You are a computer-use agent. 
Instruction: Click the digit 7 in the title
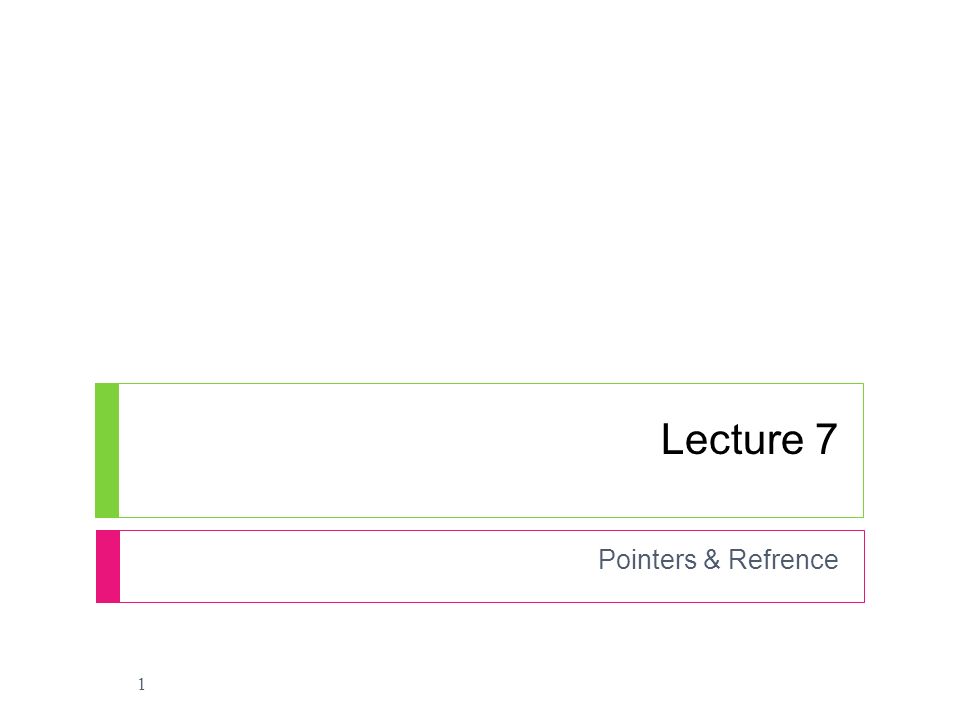coord(826,439)
